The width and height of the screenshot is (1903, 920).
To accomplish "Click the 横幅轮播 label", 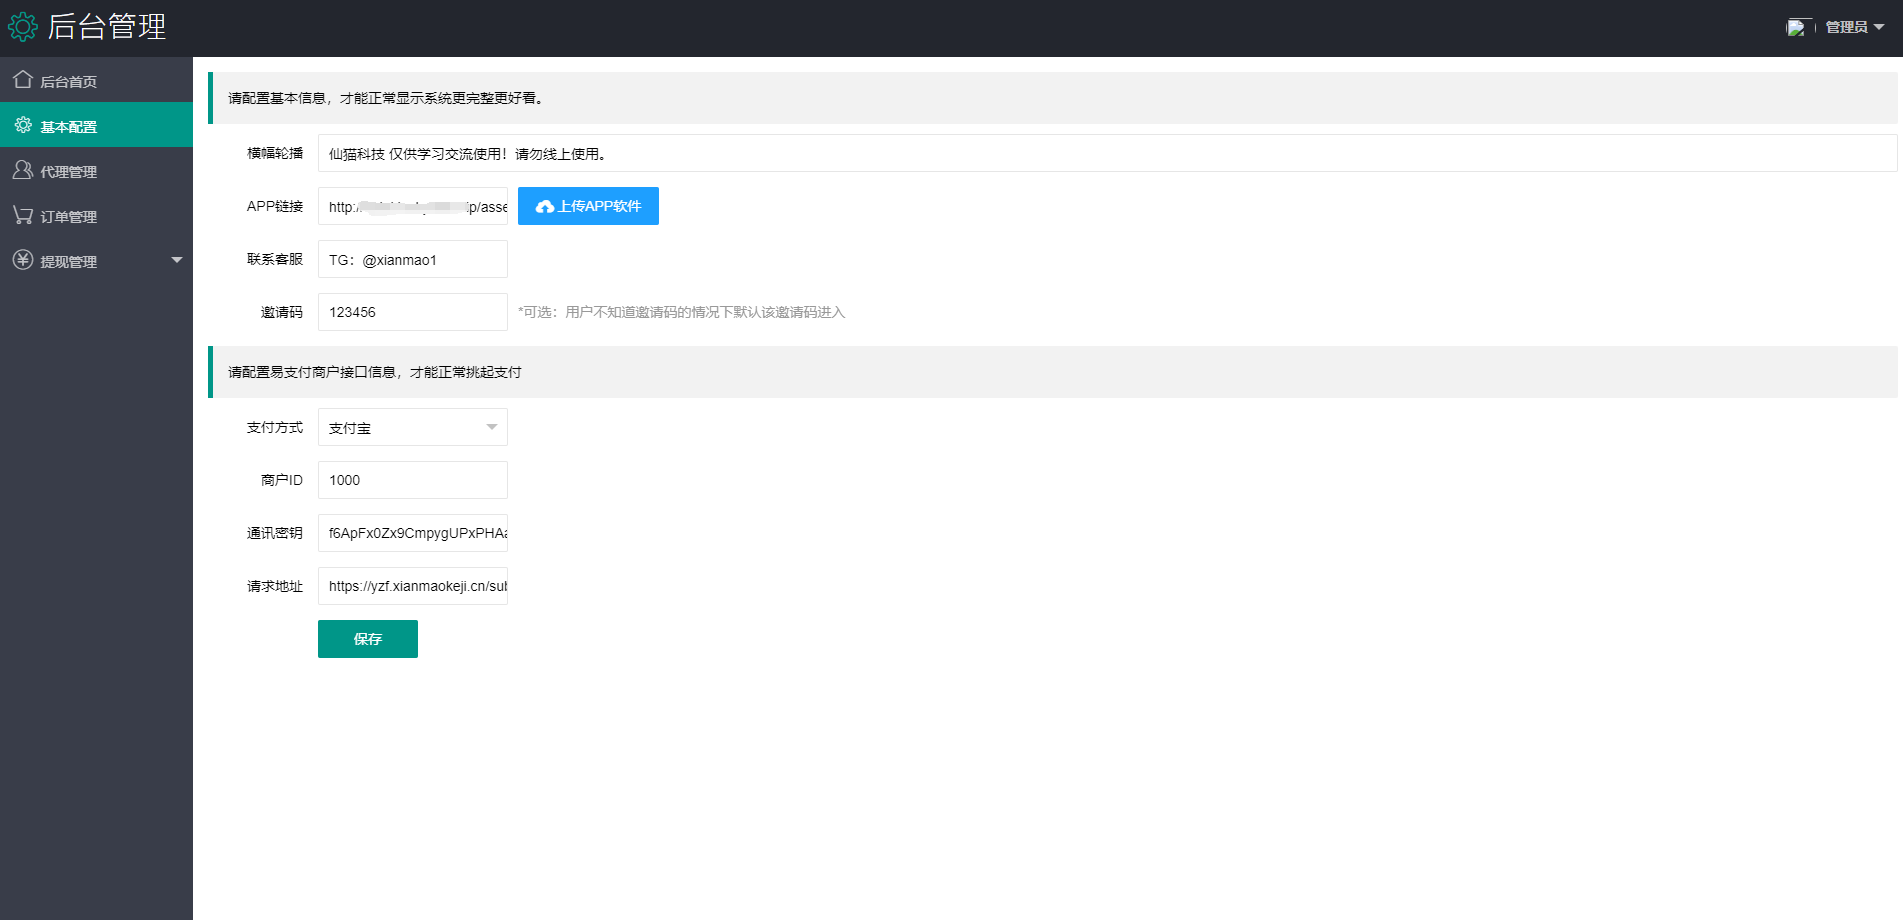I will (x=275, y=153).
